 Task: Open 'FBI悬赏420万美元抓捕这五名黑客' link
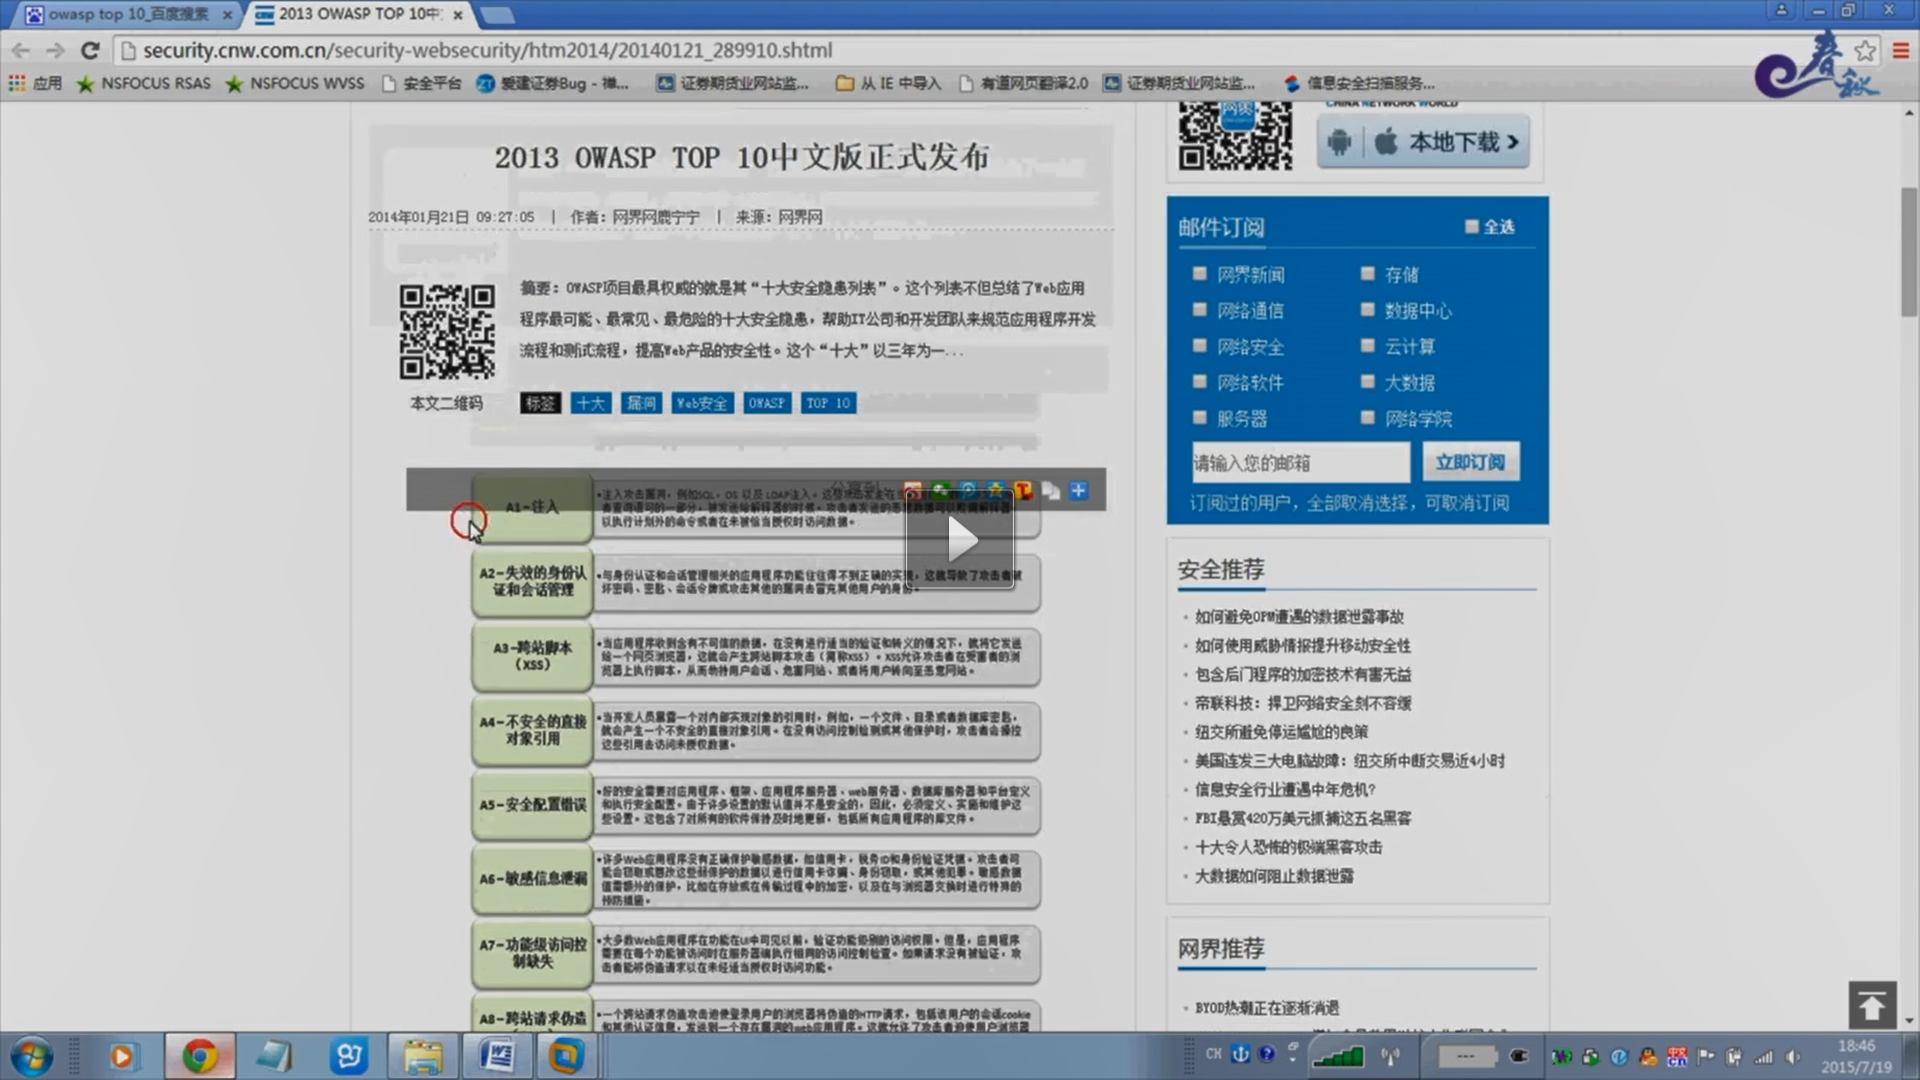pos(1303,818)
